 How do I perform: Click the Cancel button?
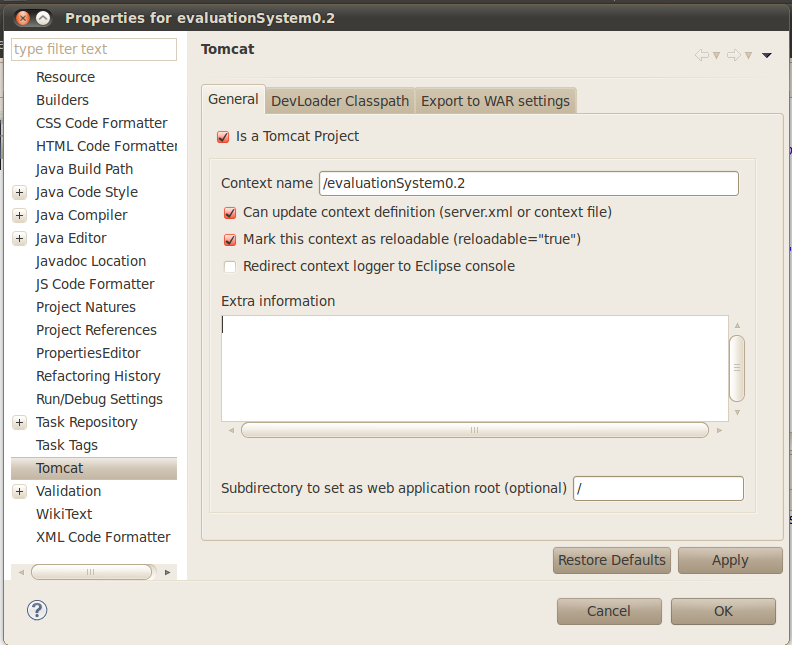click(x=609, y=611)
